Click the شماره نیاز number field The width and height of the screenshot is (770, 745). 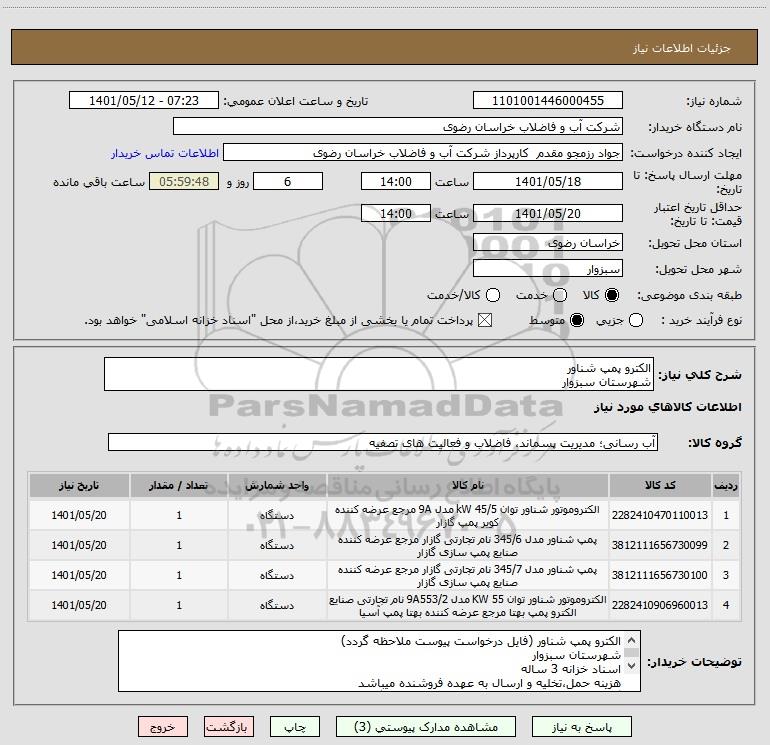(x=548, y=101)
